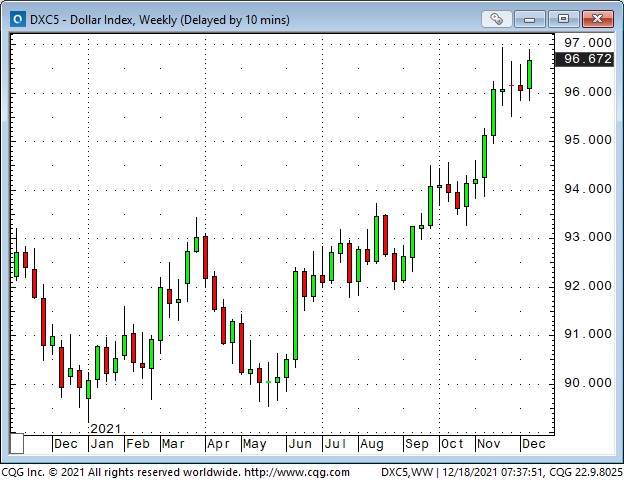The width and height of the screenshot is (624, 480).
Task: Click the 93.000 price axis label
Action: coord(588,237)
